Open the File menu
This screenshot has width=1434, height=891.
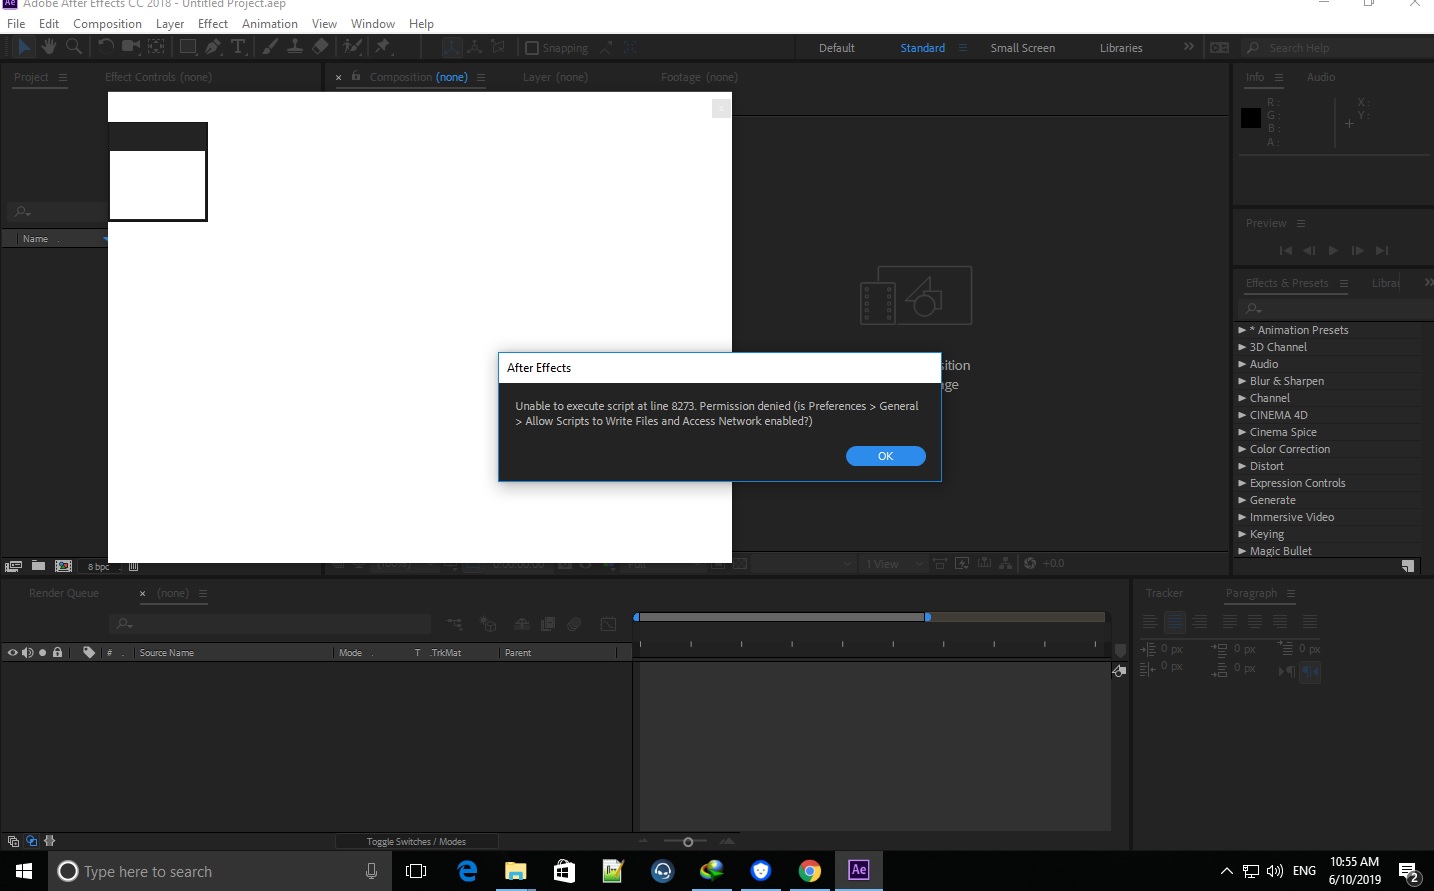pos(16,23)
